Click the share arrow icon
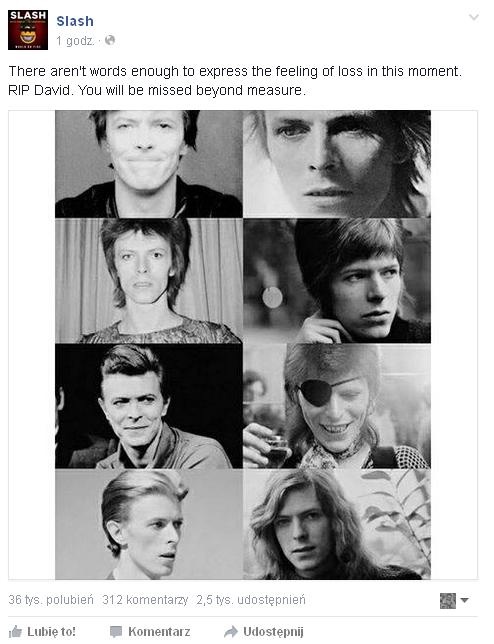The width and height of the screenshot is (494, 644). 231,631
